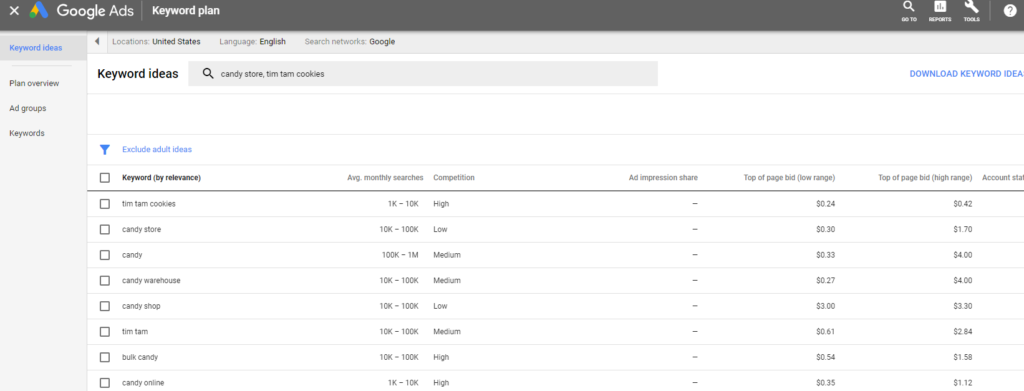Check the box for bulk candy
Screen dimensions: 1024x391
point(104,357)
